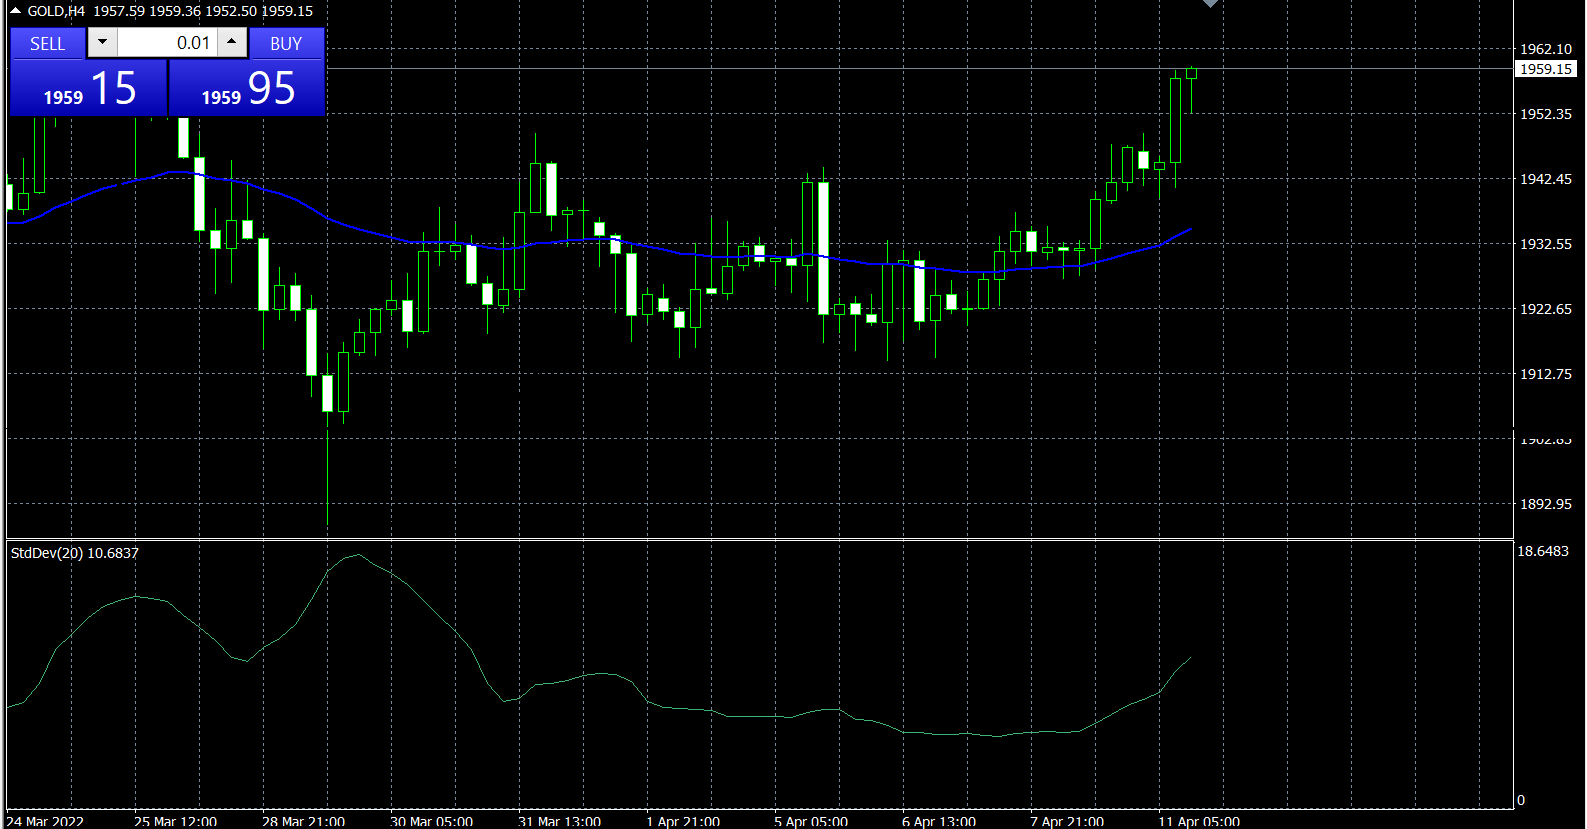Click the GOLD,H4 chart title text

(56, 11)
